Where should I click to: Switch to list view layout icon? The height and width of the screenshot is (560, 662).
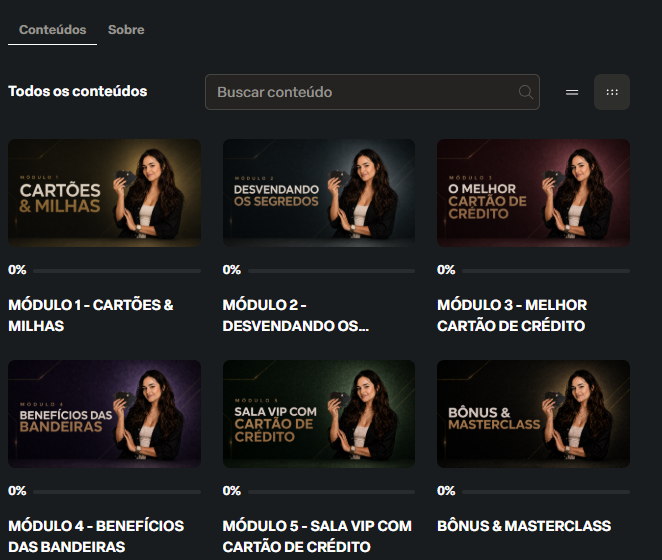(572, 92)
